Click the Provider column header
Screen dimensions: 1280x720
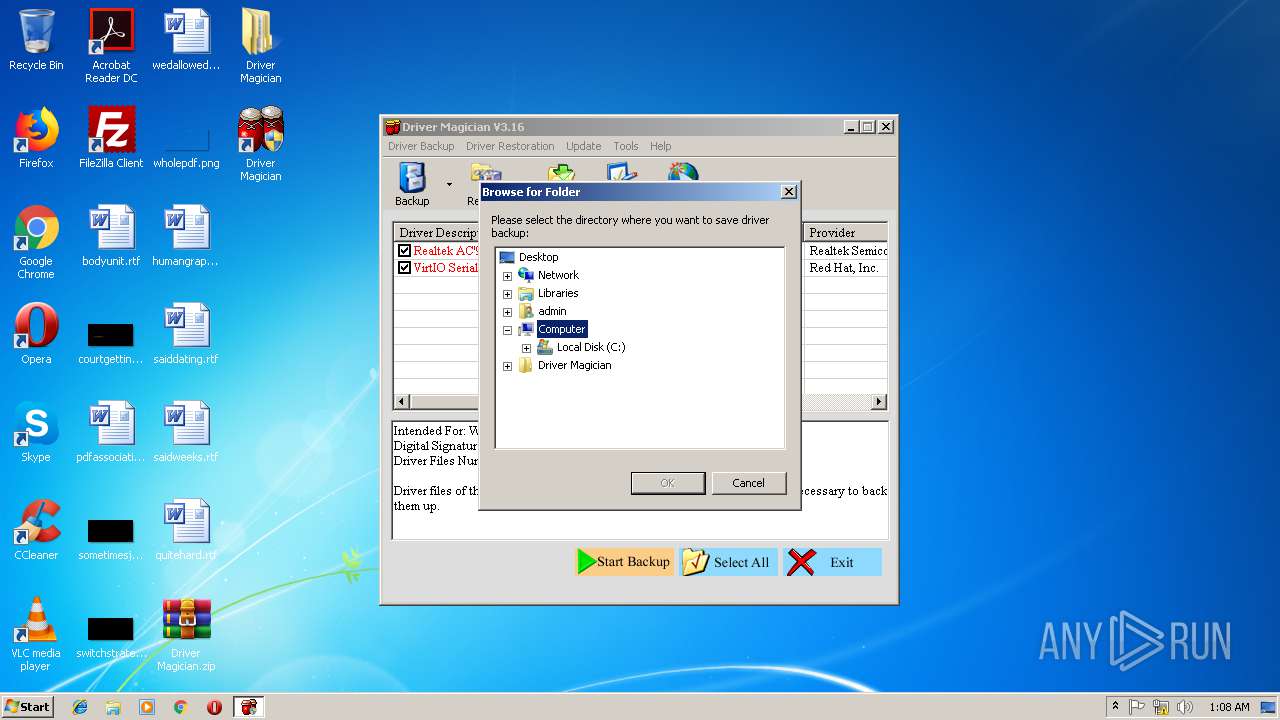pyautogui.click(x=845, y=232)
